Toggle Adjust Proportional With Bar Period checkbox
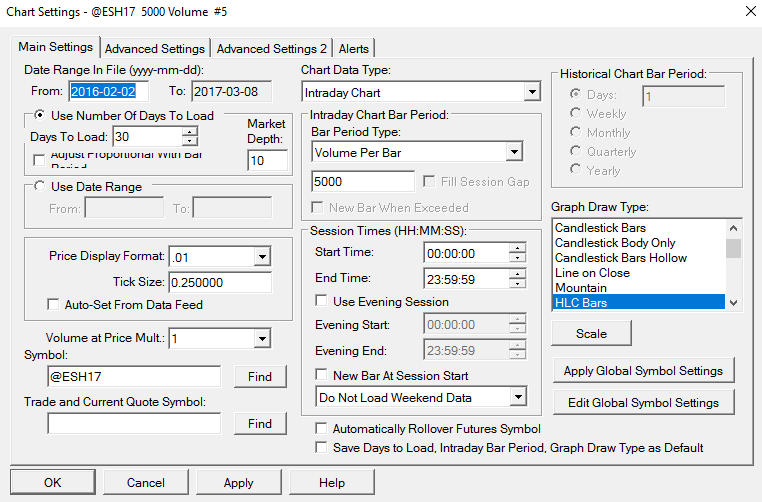Viewport: 762px width, 502px height. click(x=39, y=160)
